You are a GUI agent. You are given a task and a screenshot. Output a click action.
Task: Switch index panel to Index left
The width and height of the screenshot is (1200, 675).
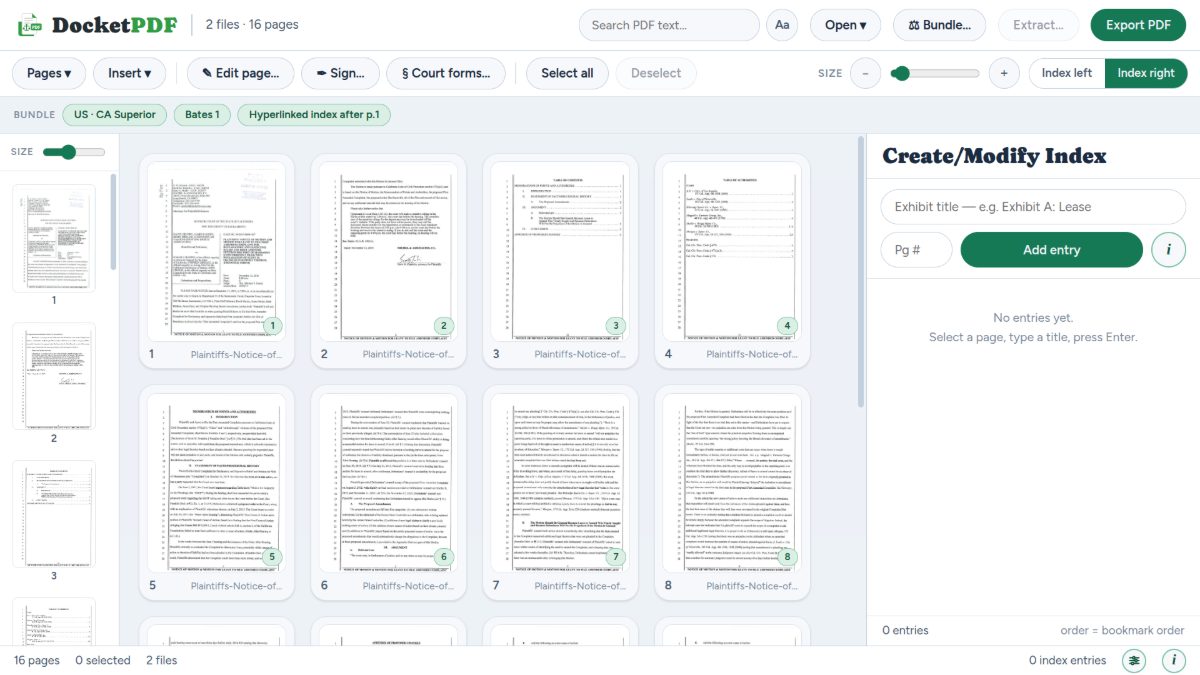click(x=1067, y=73)
